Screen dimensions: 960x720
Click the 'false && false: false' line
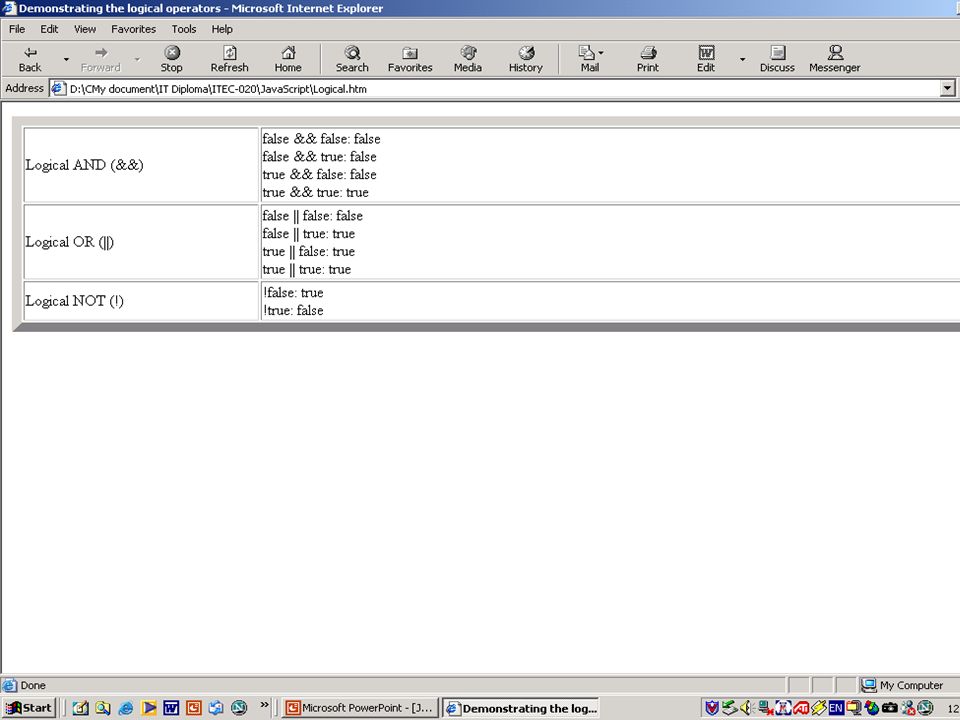[x=321, y=139]
